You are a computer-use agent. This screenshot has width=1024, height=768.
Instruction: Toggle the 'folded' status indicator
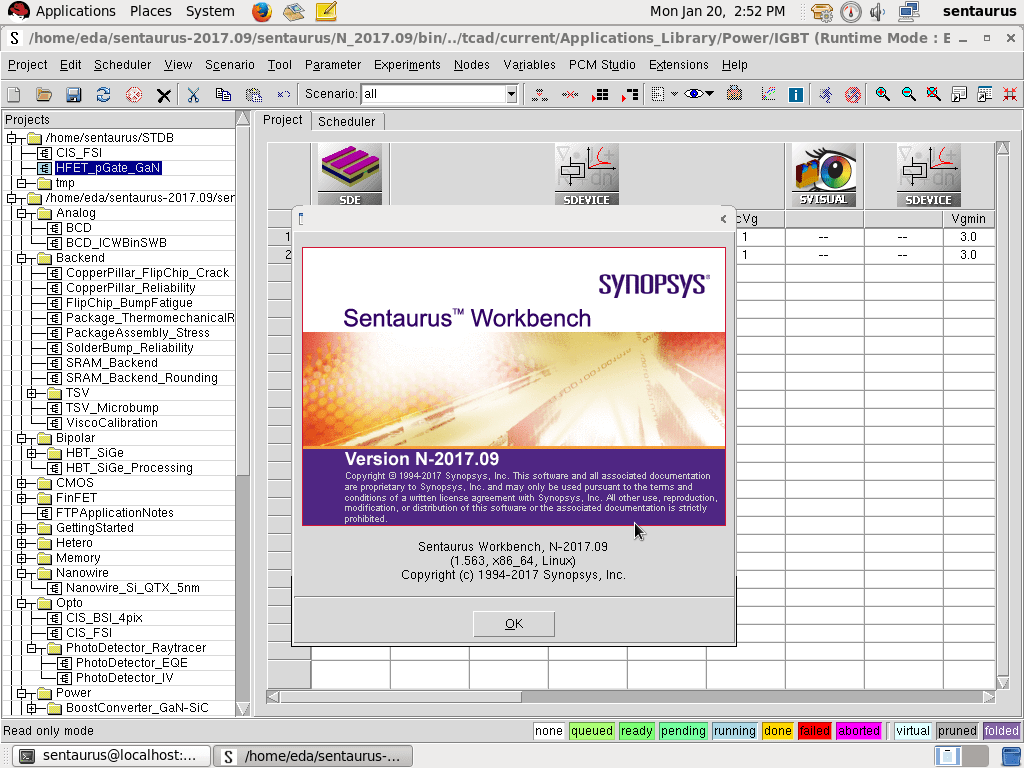[x=1001, y=731]
